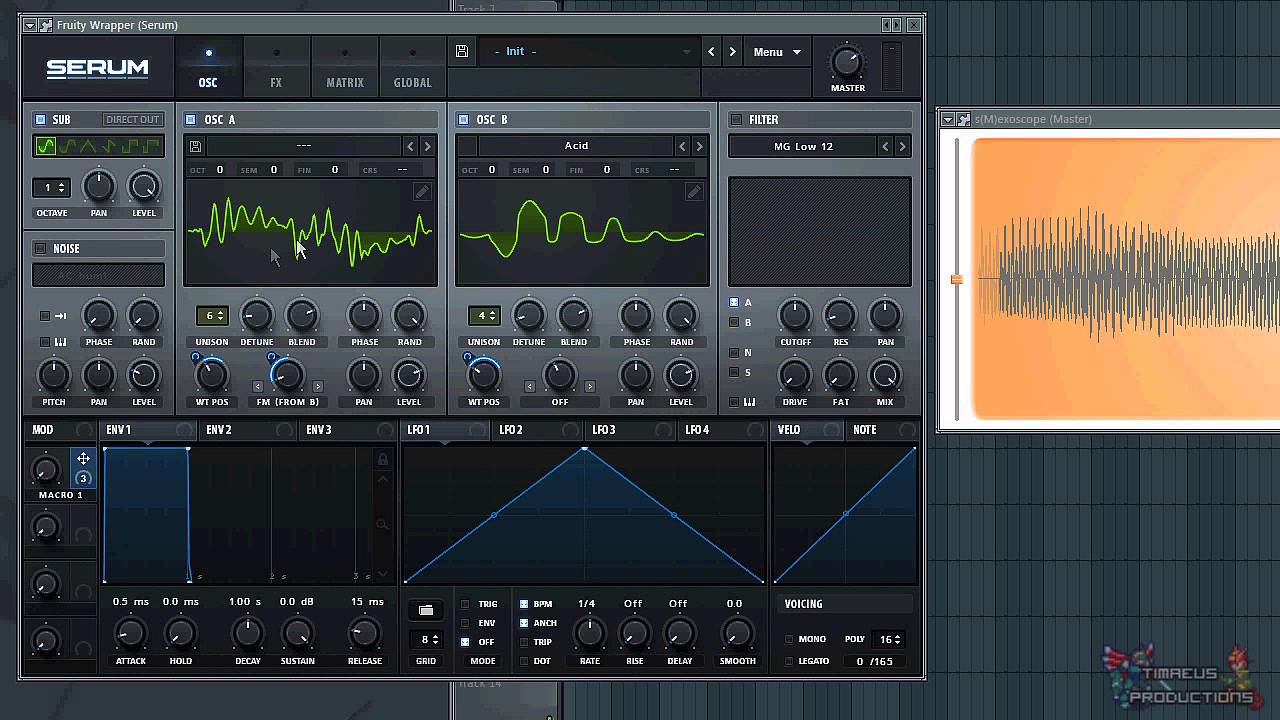Screen dimensions: 1280x720
Task: Select the square sub oscillator waveform
Action: pyautogui.click(x=129, y=146)
